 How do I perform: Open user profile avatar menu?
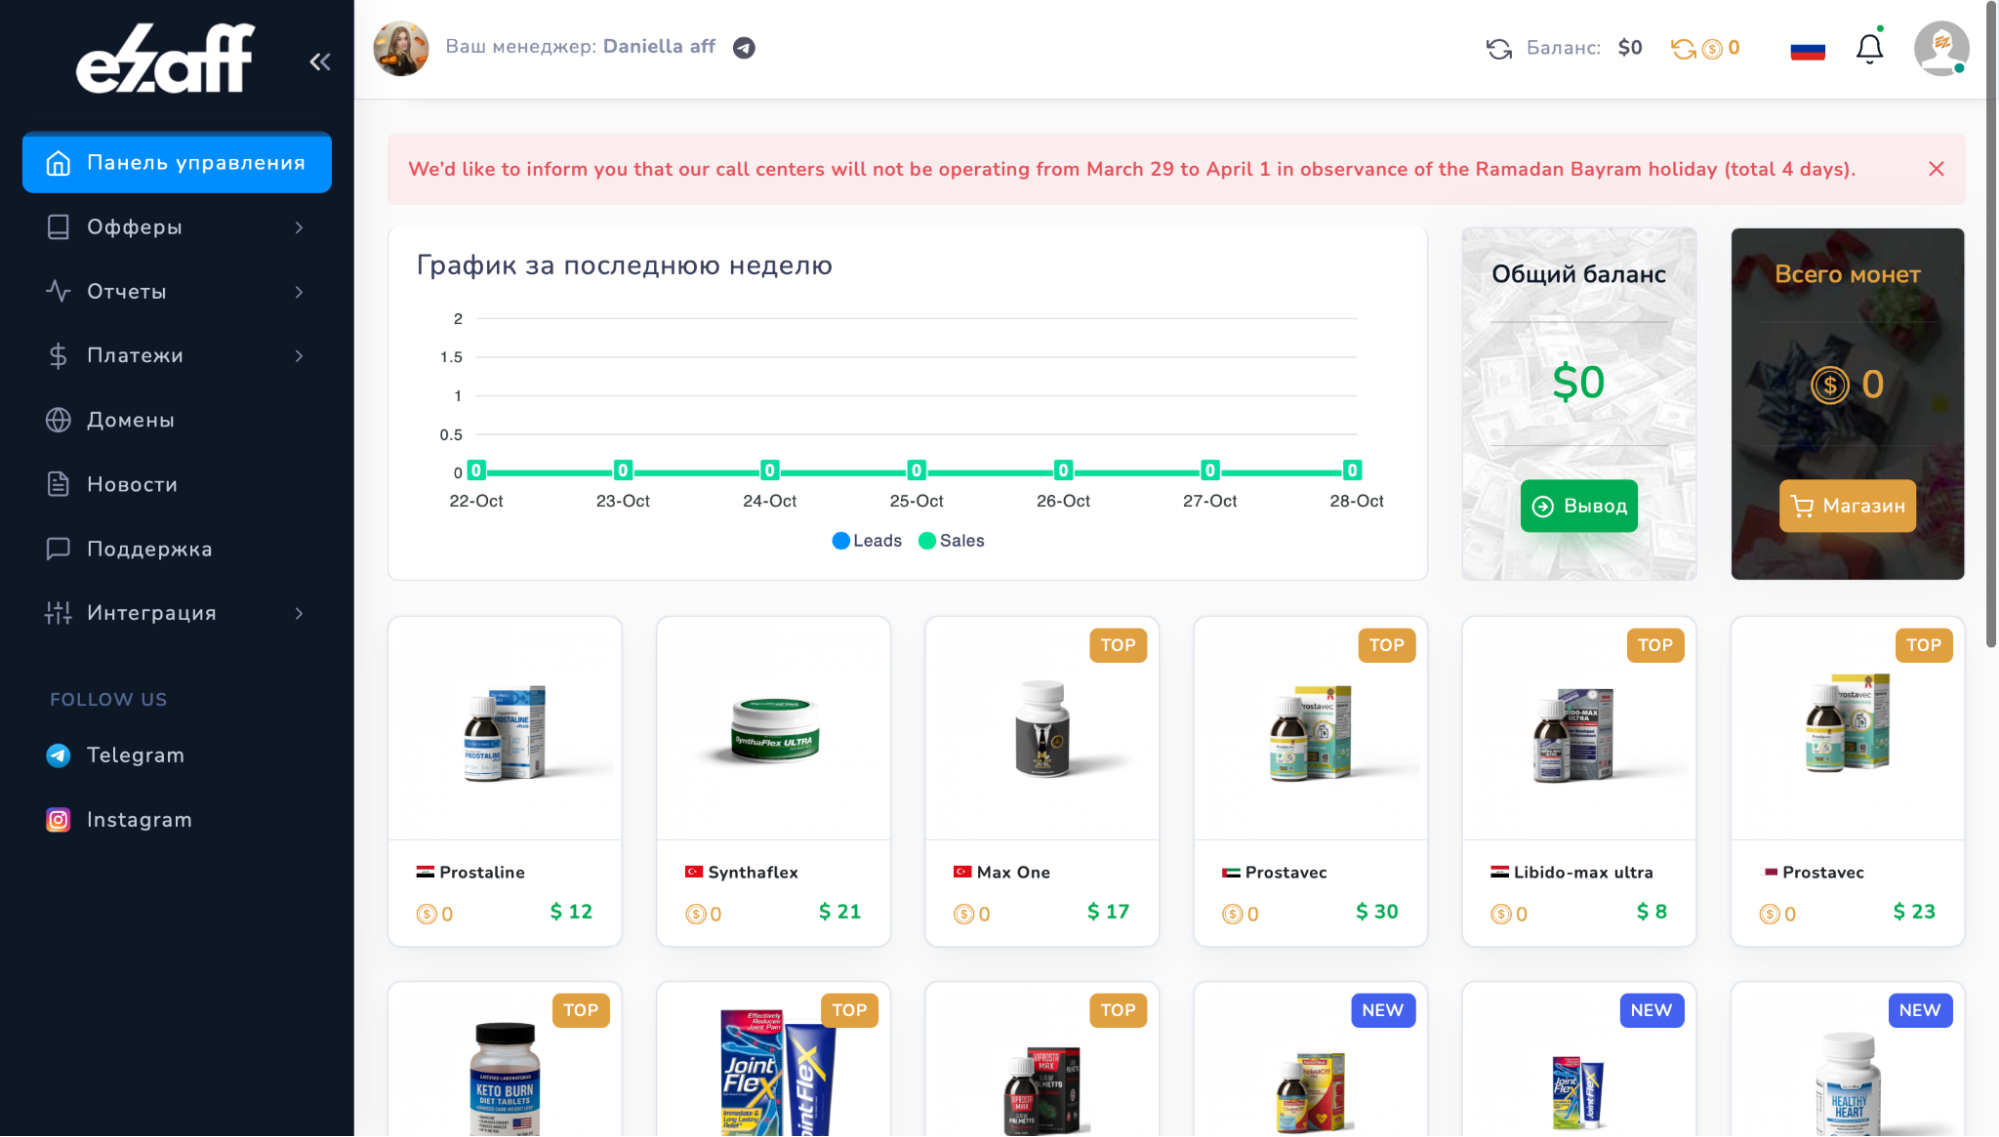[1941, 48]
